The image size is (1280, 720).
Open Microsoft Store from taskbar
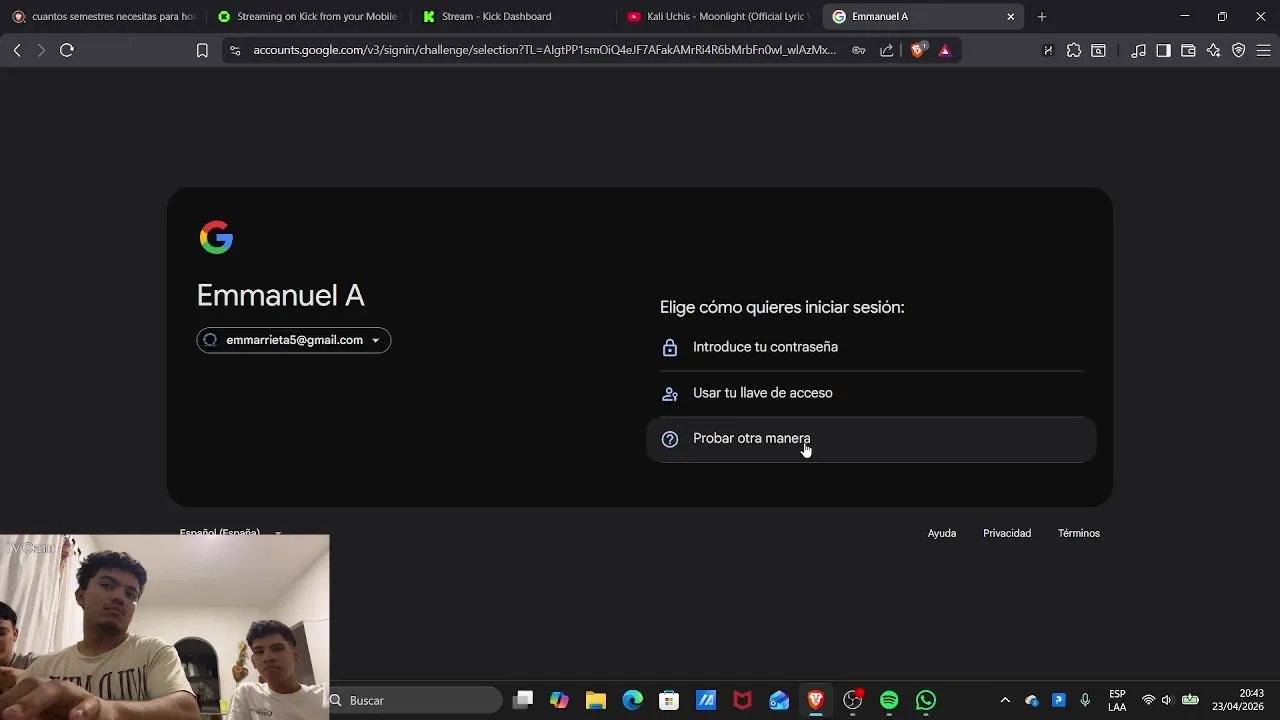click(x=669, y=700)
